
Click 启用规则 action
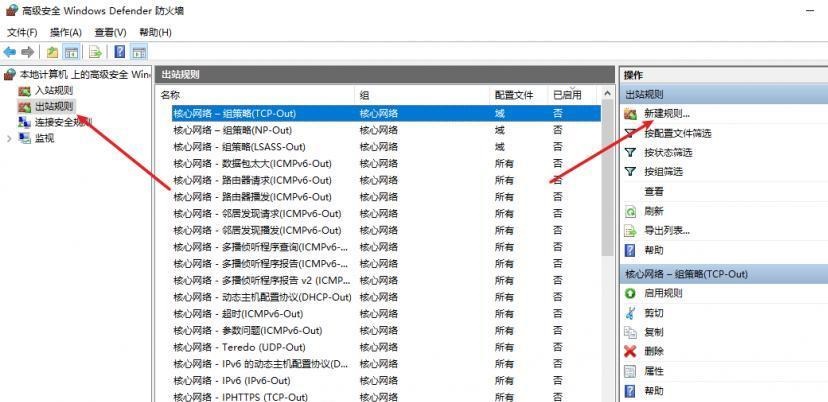pyautogui.click(x=663, y=293)
